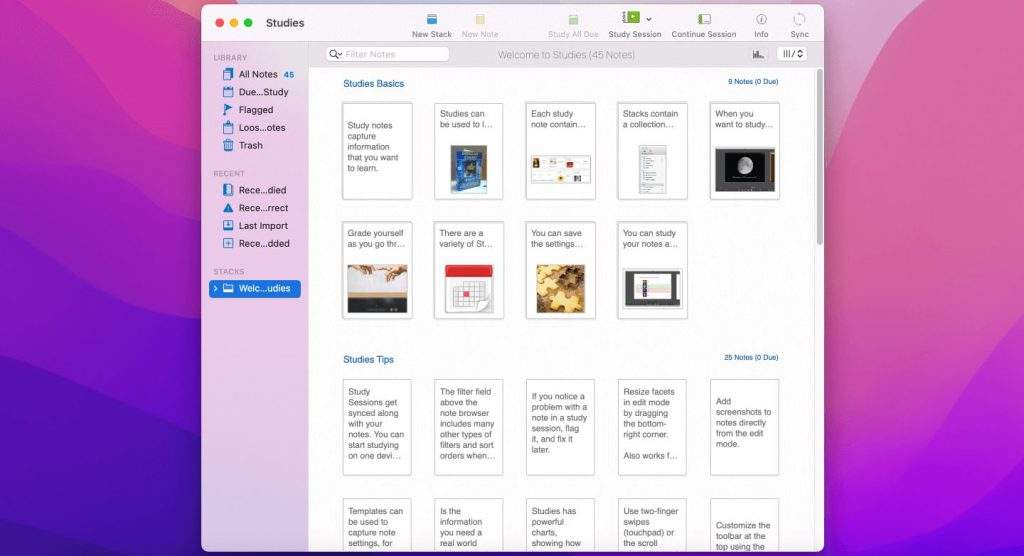Open the Info panel
The image size is (1024, 556).
[761, 20]
